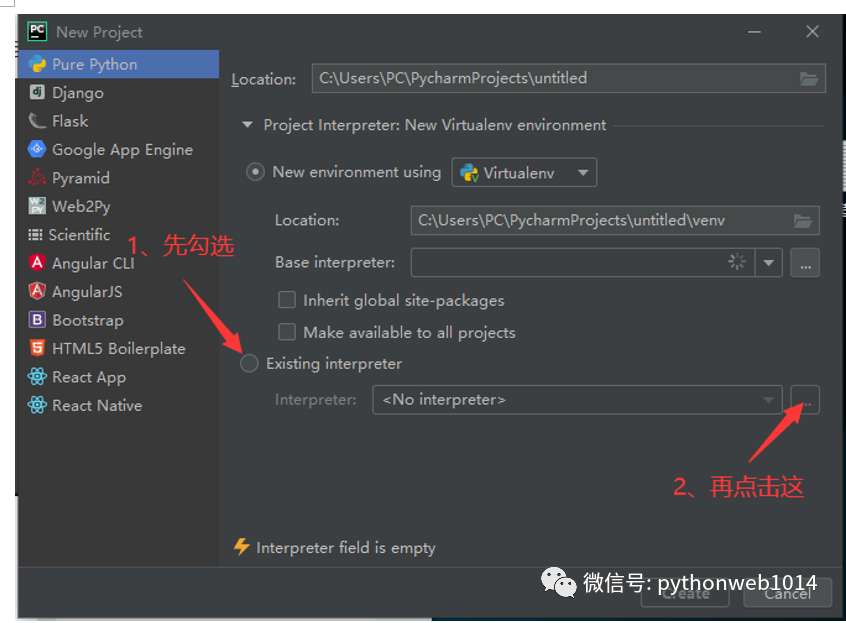Collapse Project Interpreter section triangle
Viewport: 846px width, 623px height.
248,125
